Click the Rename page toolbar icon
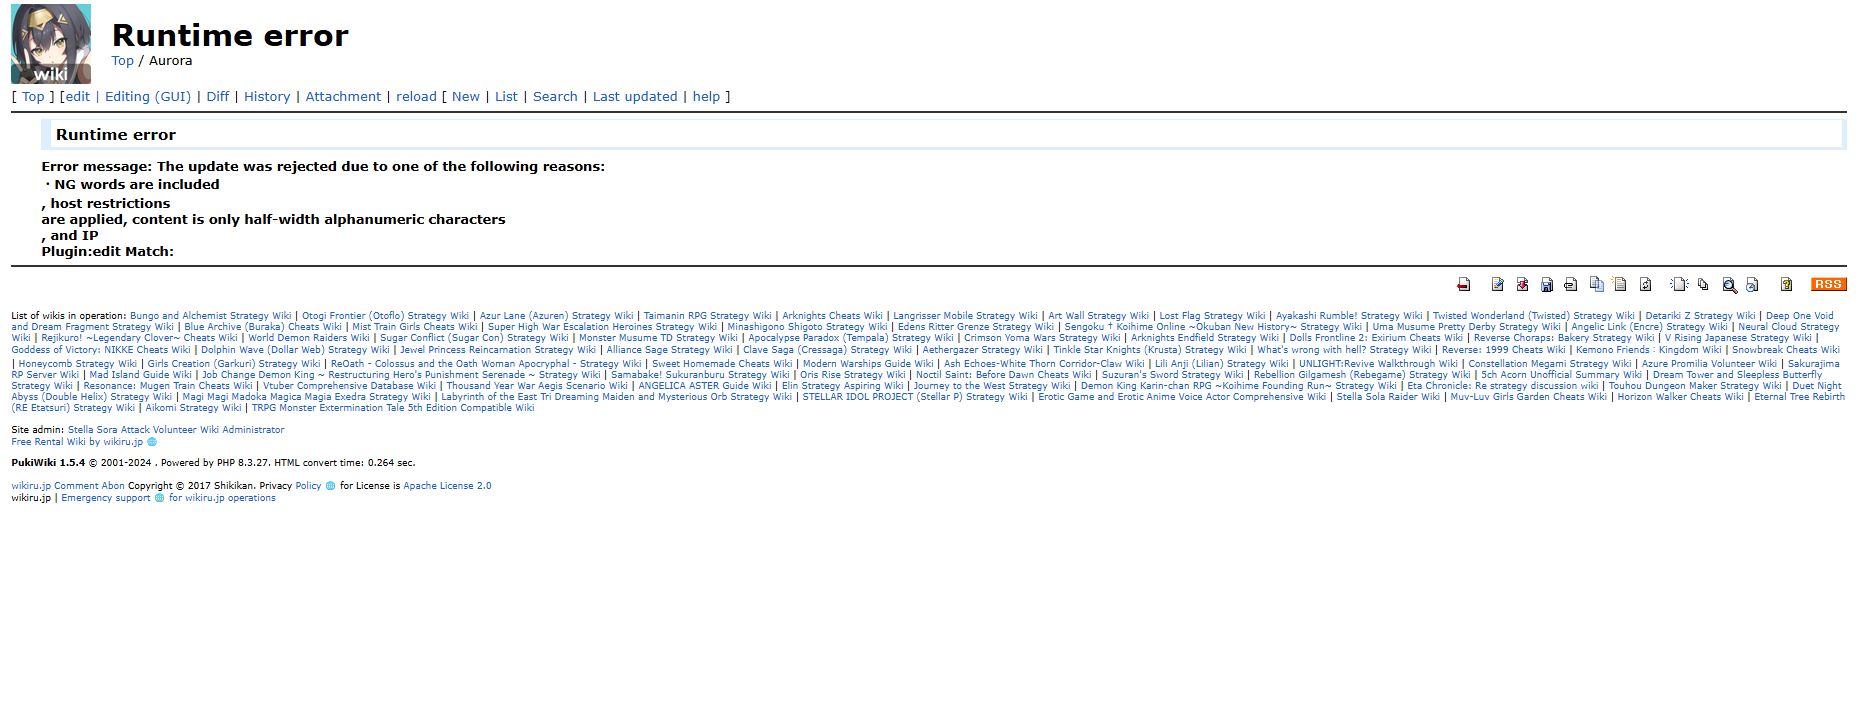The height and width of the screenshot is (726, 1856). click(1620, 285)
